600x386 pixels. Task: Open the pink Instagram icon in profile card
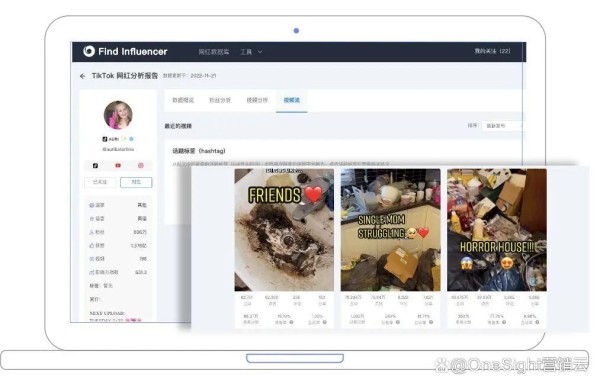[x=140, y=165]
